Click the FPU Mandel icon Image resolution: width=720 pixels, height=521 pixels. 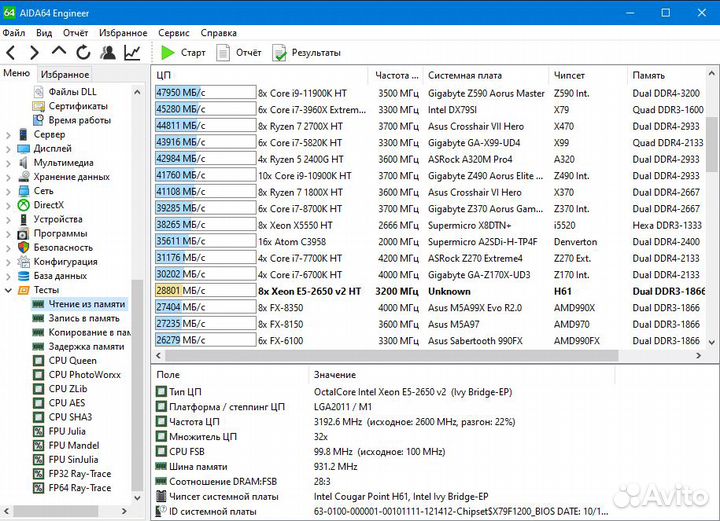pos(39,446)
